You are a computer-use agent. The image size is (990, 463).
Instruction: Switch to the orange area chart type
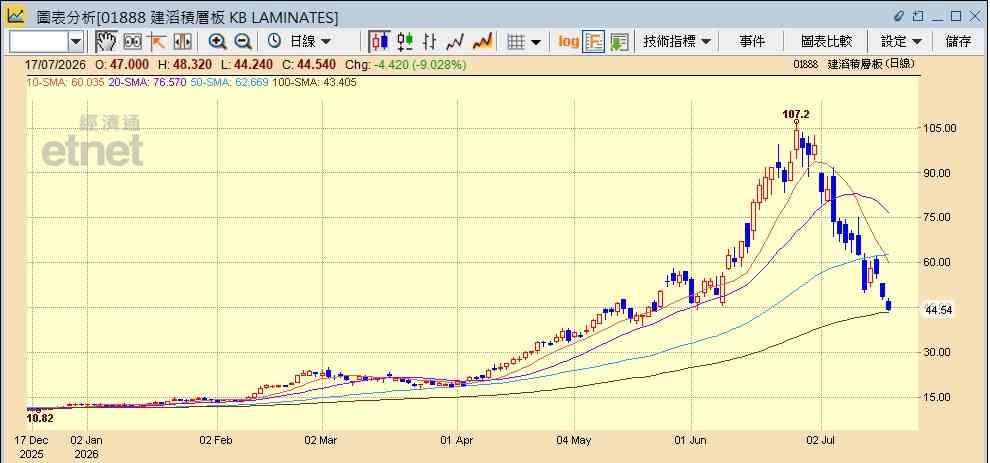pos(482,42)
